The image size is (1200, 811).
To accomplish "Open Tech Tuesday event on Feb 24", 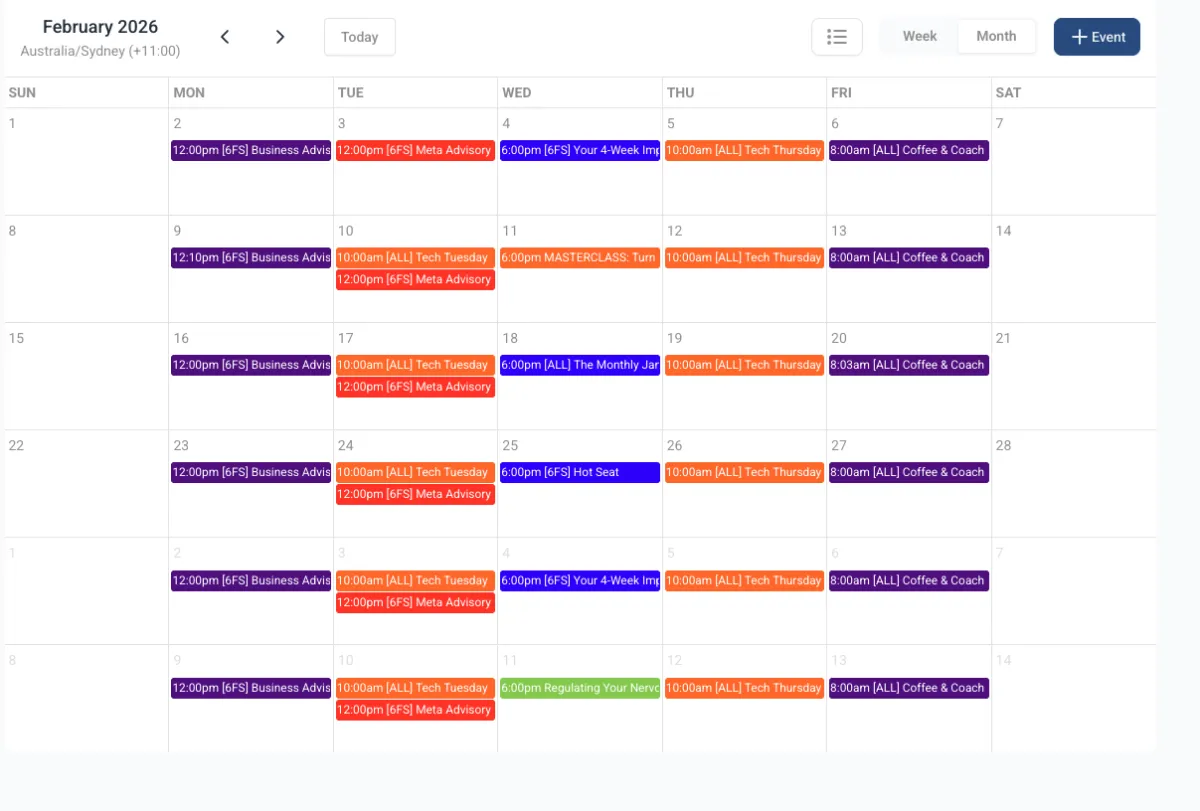I will (x=415, y=472).
